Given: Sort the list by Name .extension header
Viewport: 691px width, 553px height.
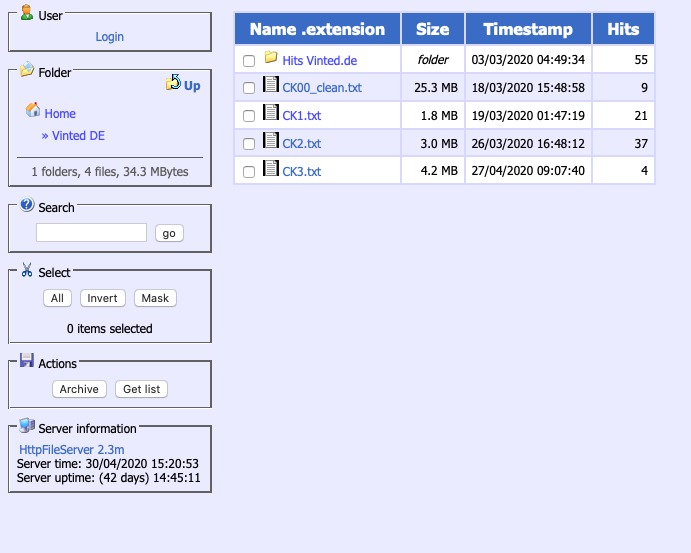Looking at the screenshot, I should [317, 29].
